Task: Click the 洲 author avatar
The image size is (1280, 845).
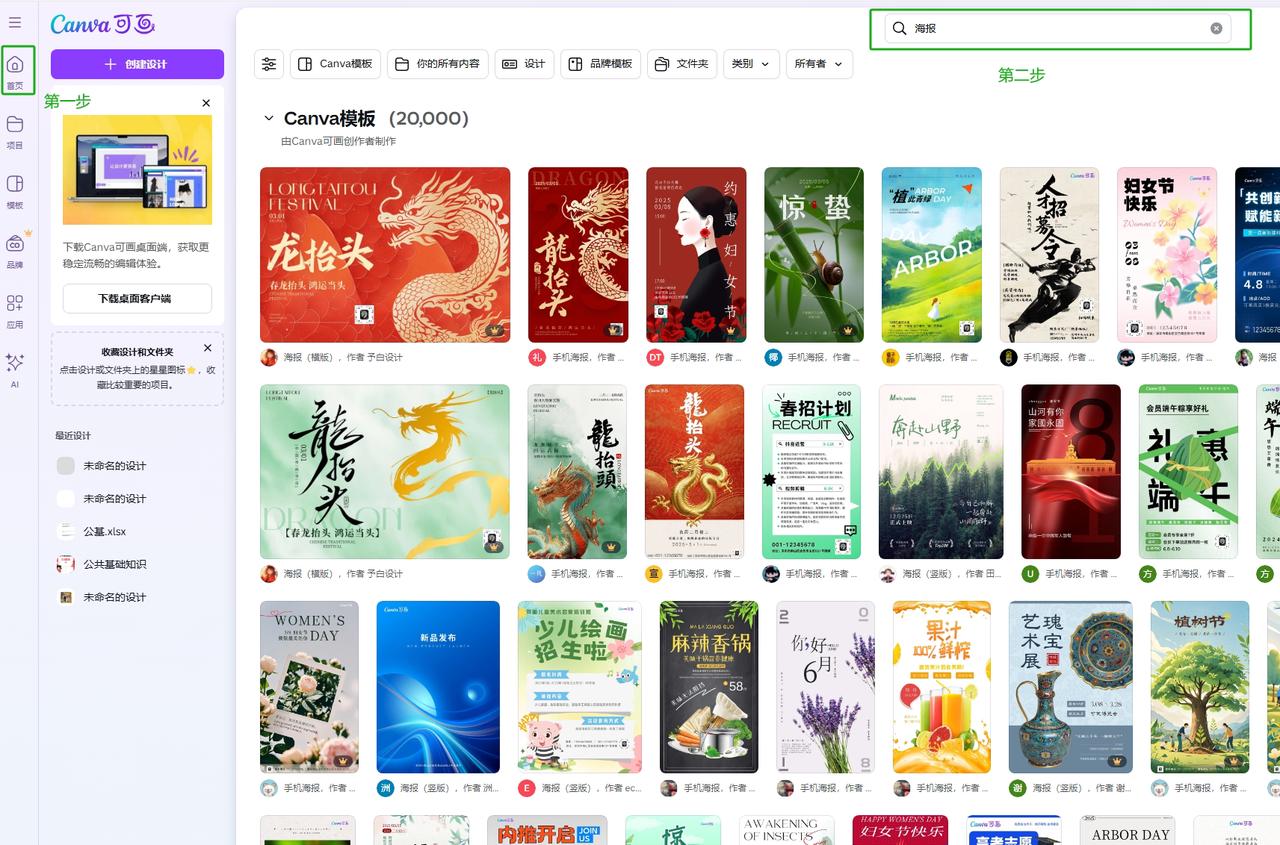Action: pyautogui.click(x=386, y=788)
